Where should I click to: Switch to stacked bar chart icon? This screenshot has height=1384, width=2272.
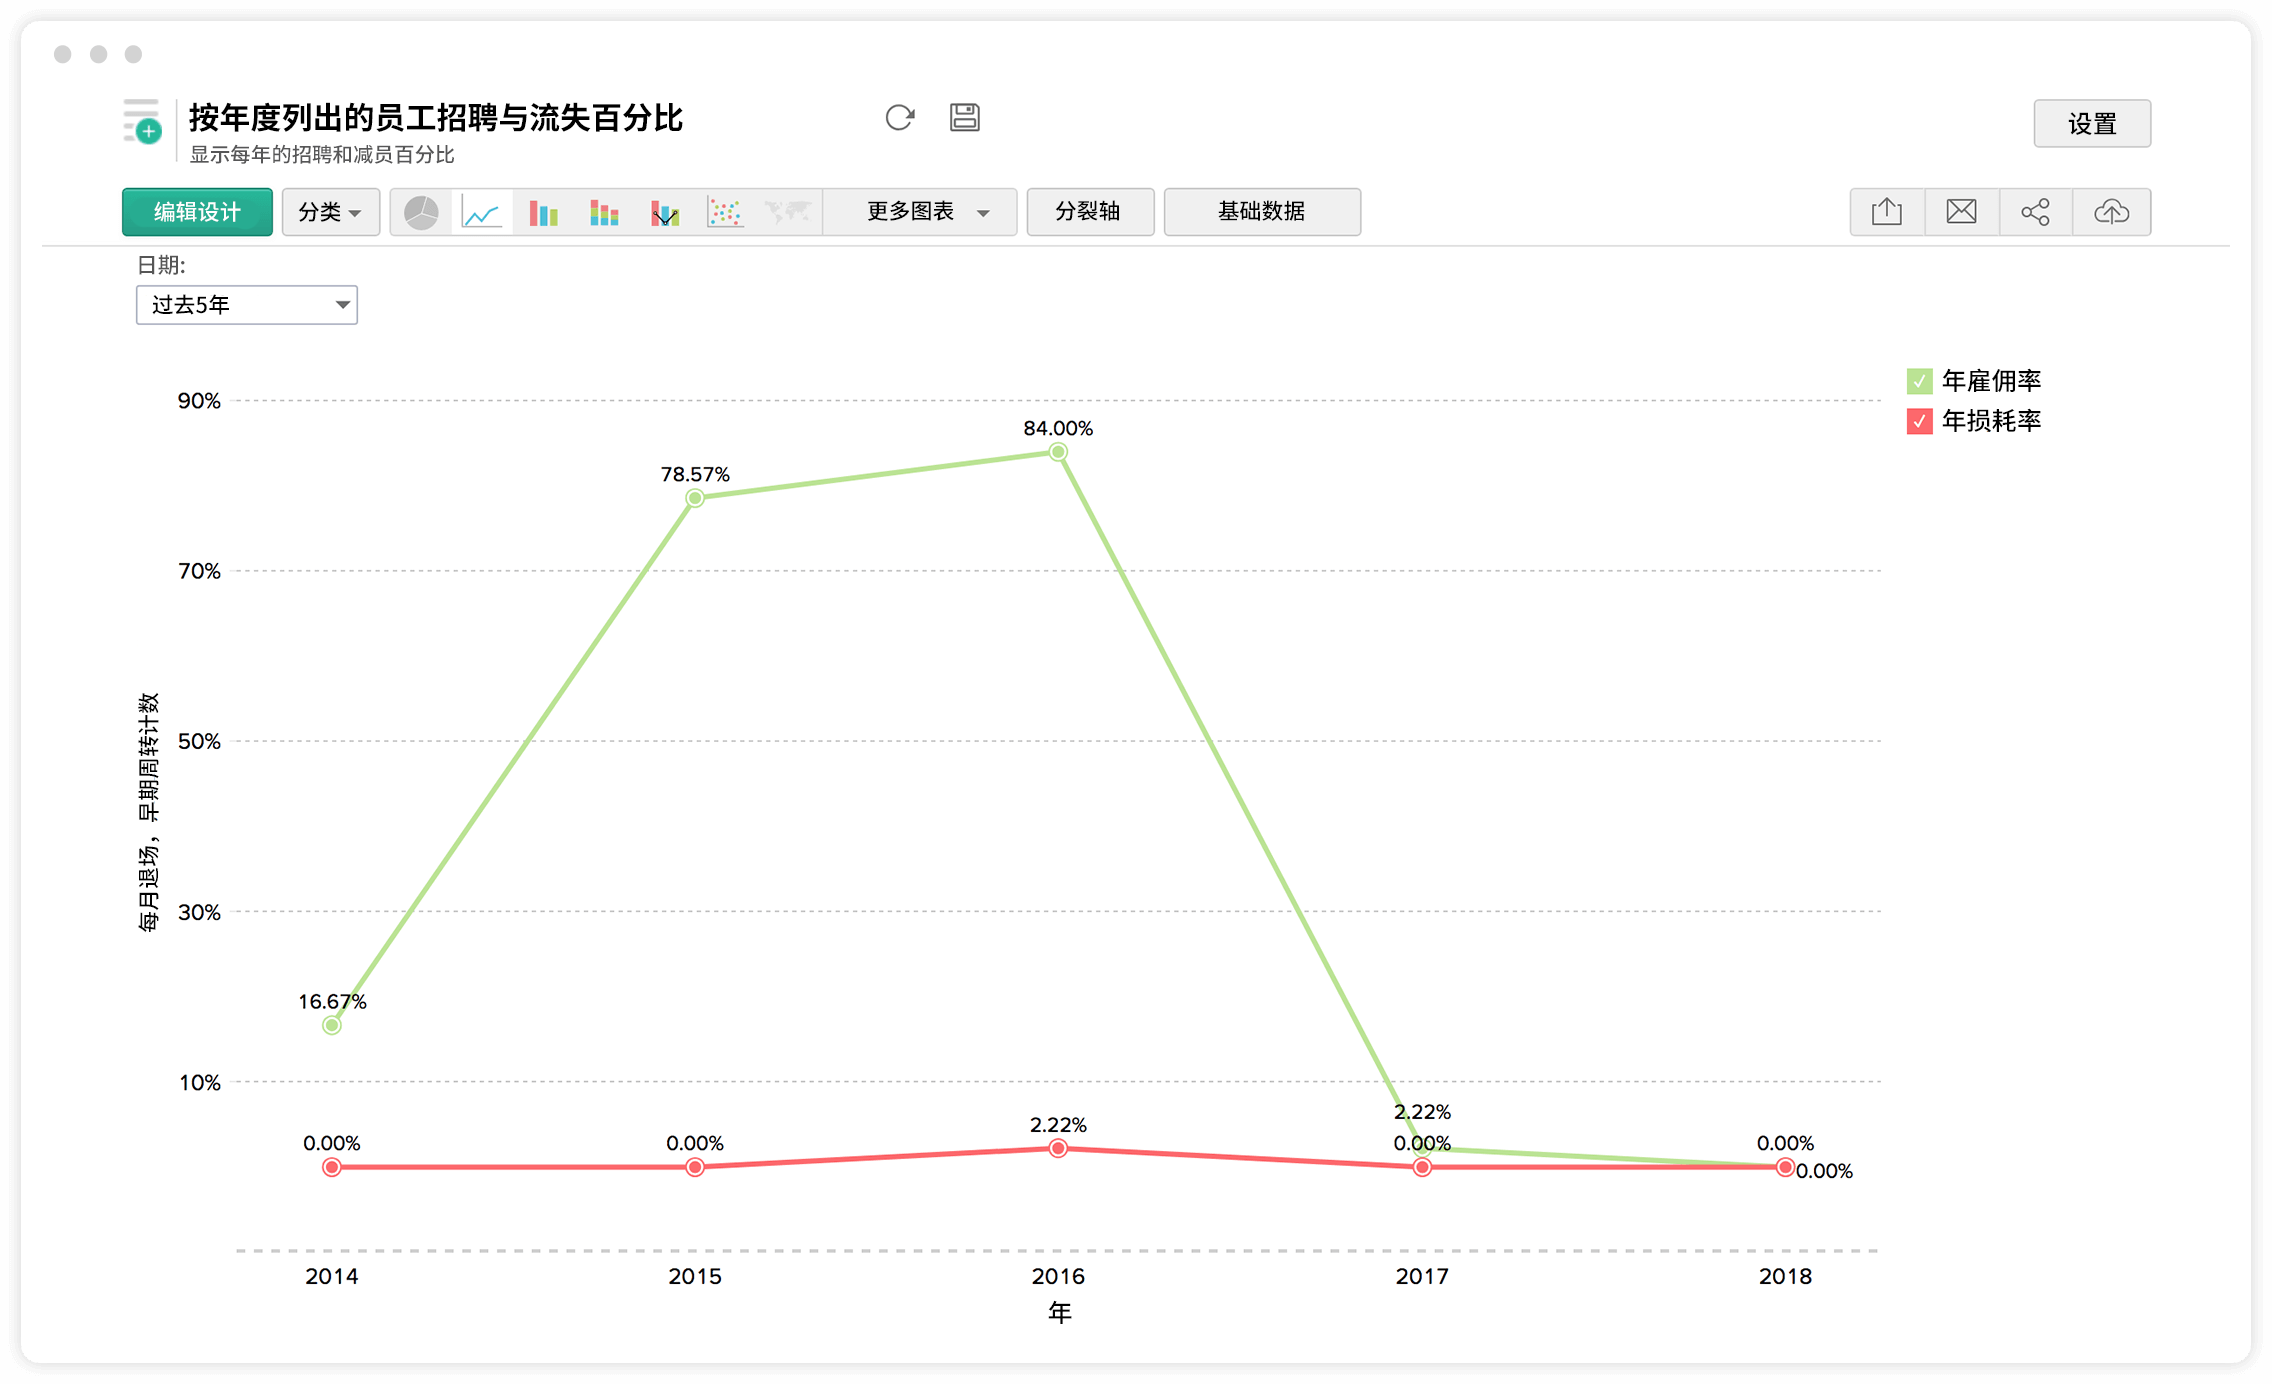point(604,212)
